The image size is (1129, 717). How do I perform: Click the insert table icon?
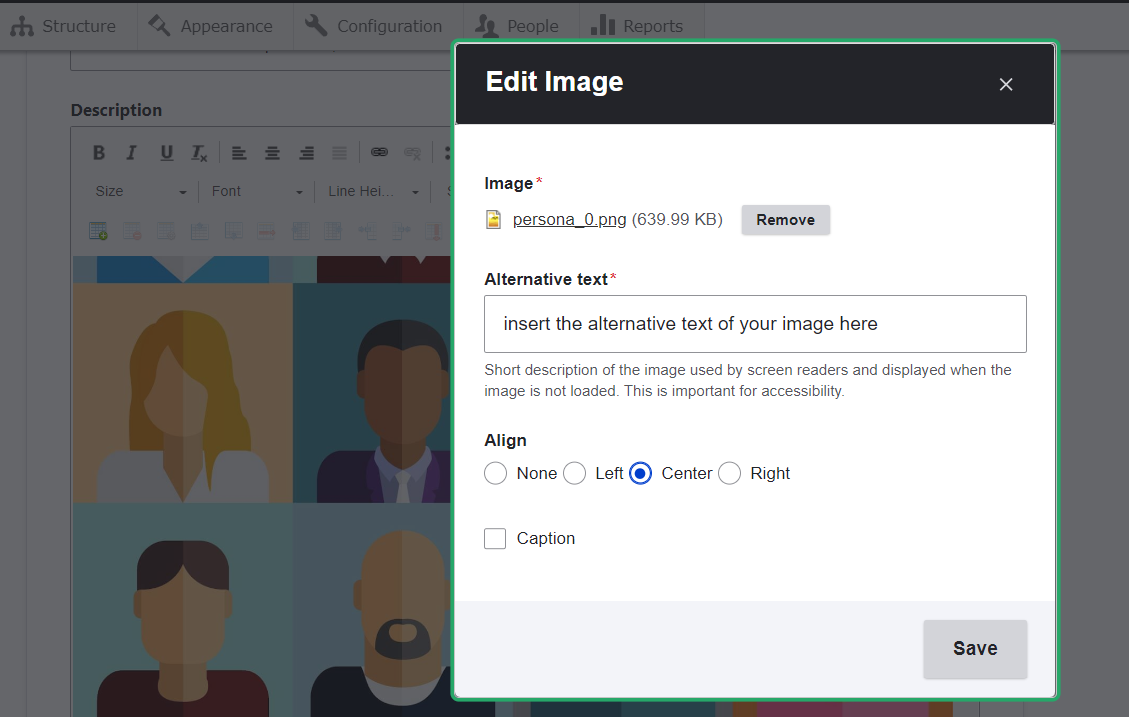pos(98,231)
